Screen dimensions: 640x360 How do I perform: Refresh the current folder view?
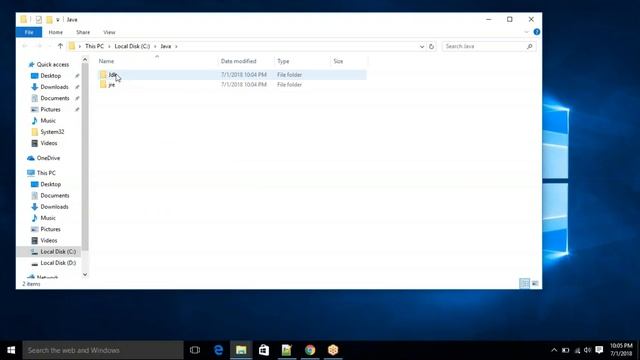[x=431, y=47]
